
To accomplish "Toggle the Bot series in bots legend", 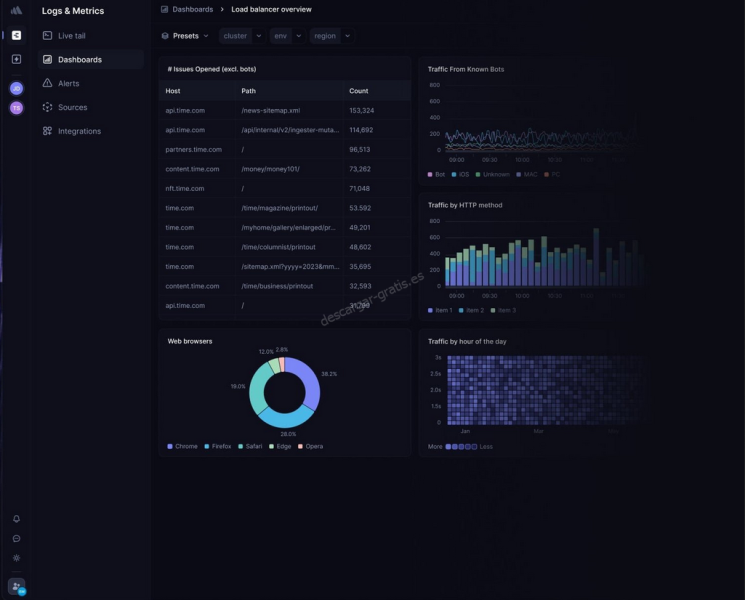I will (436, 174).
